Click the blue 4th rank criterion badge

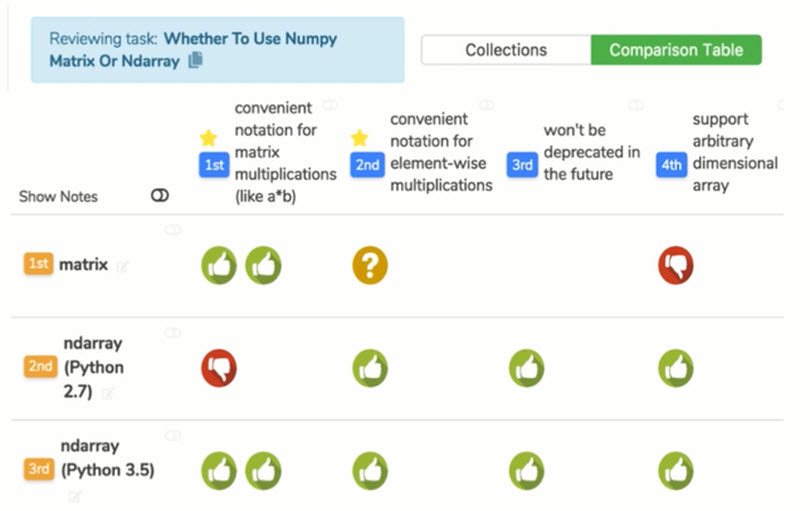click(x=672, y=165)
